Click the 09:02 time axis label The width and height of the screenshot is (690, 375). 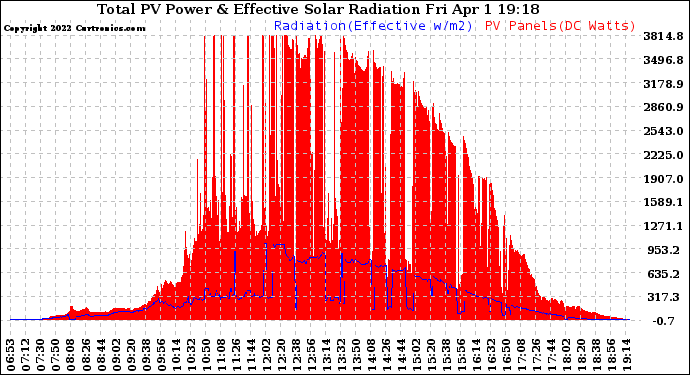(x=117, y=355)
